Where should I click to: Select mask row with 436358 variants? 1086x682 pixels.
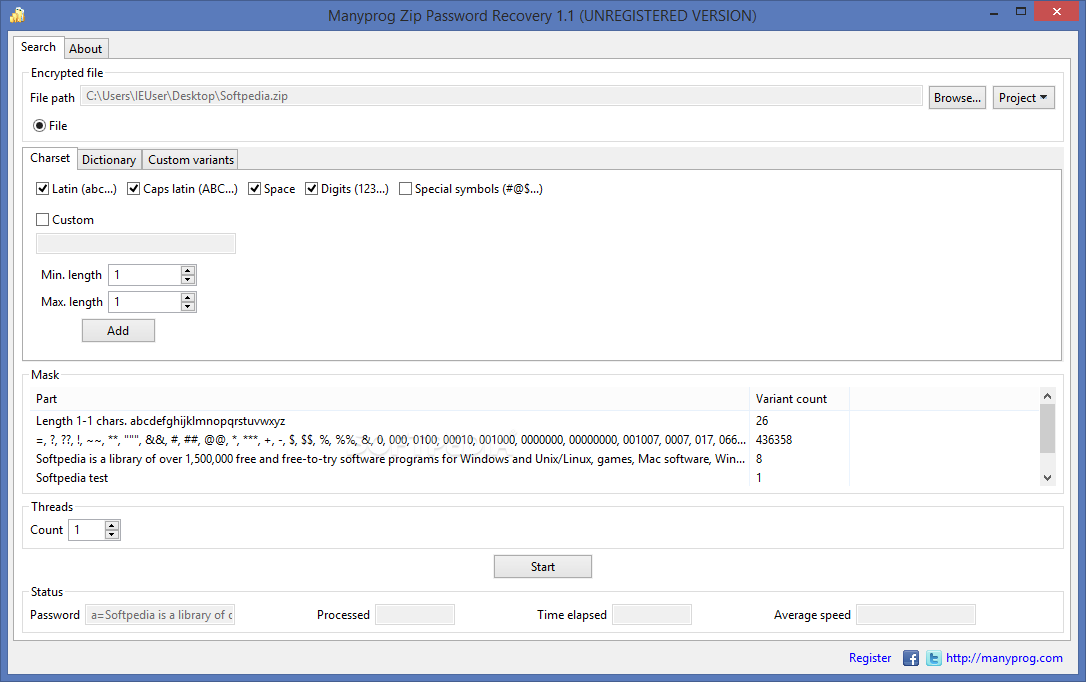[x=534, y=440]
